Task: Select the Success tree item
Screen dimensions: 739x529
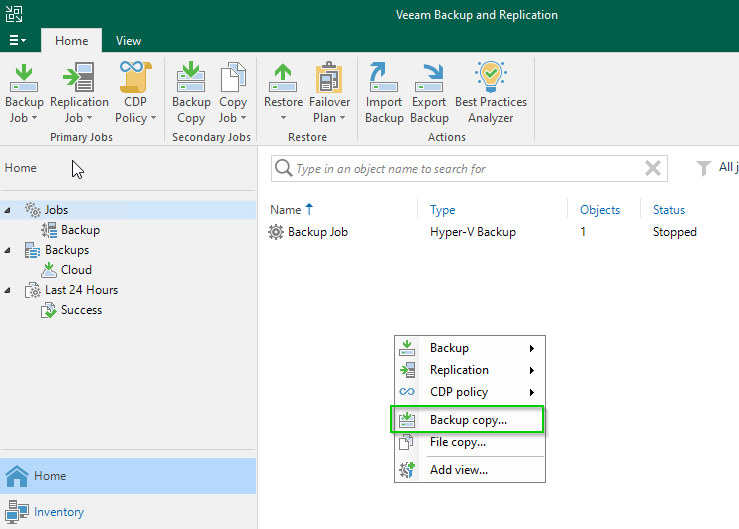Action: (x=81, y=310)
